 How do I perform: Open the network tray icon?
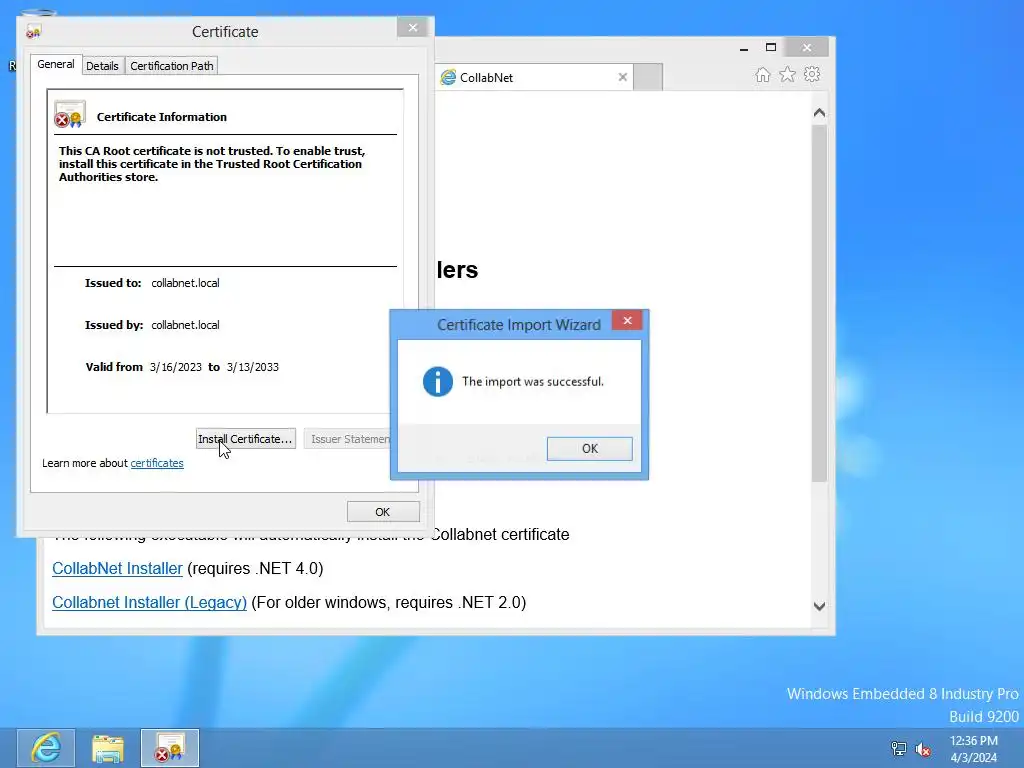[x=899, y=749]
